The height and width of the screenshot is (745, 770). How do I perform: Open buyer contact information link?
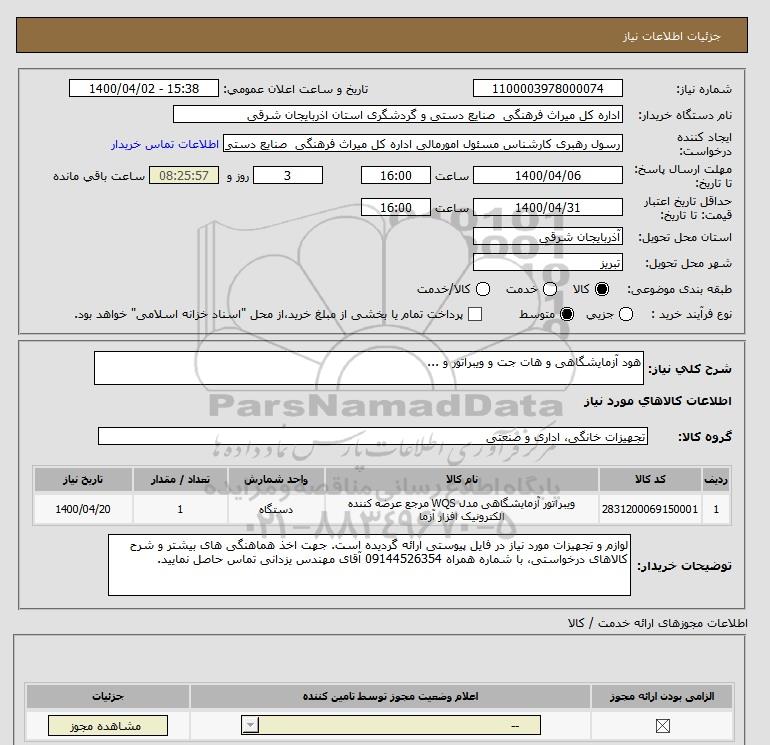tap(165, 144)
